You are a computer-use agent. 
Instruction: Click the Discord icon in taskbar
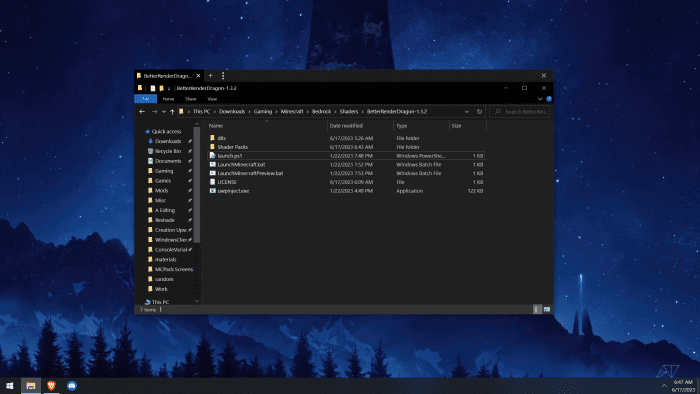click(x=72, y=386)
